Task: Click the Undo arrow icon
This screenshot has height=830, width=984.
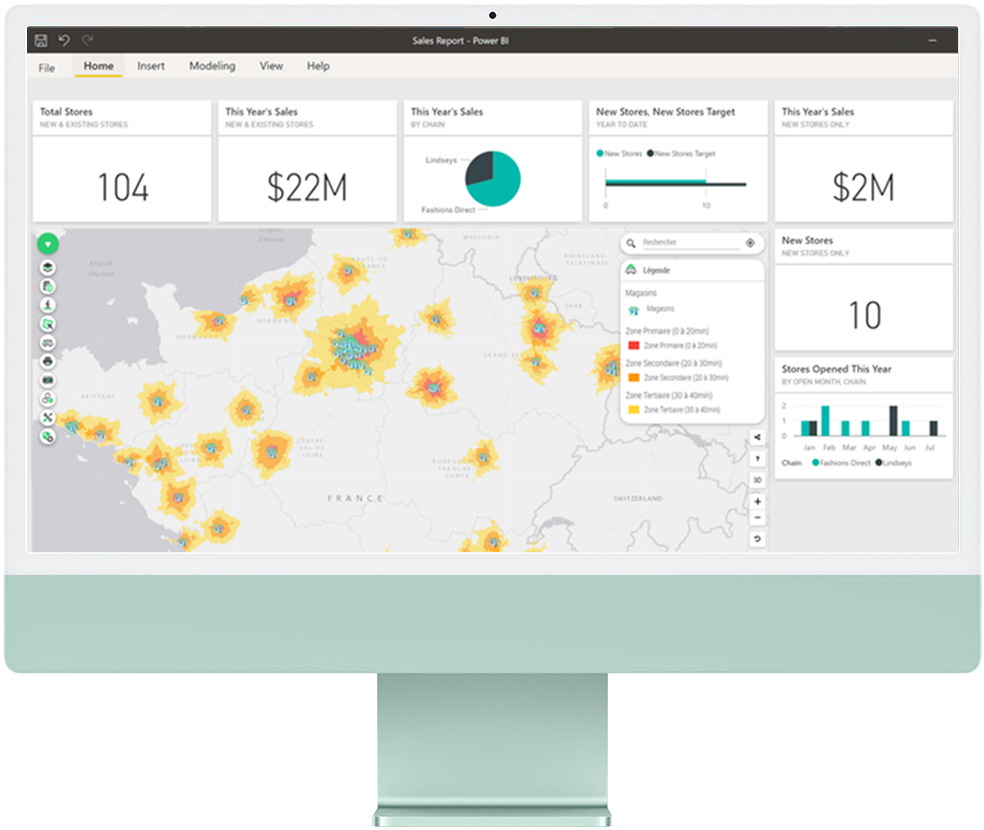Action: click(64, 40)
